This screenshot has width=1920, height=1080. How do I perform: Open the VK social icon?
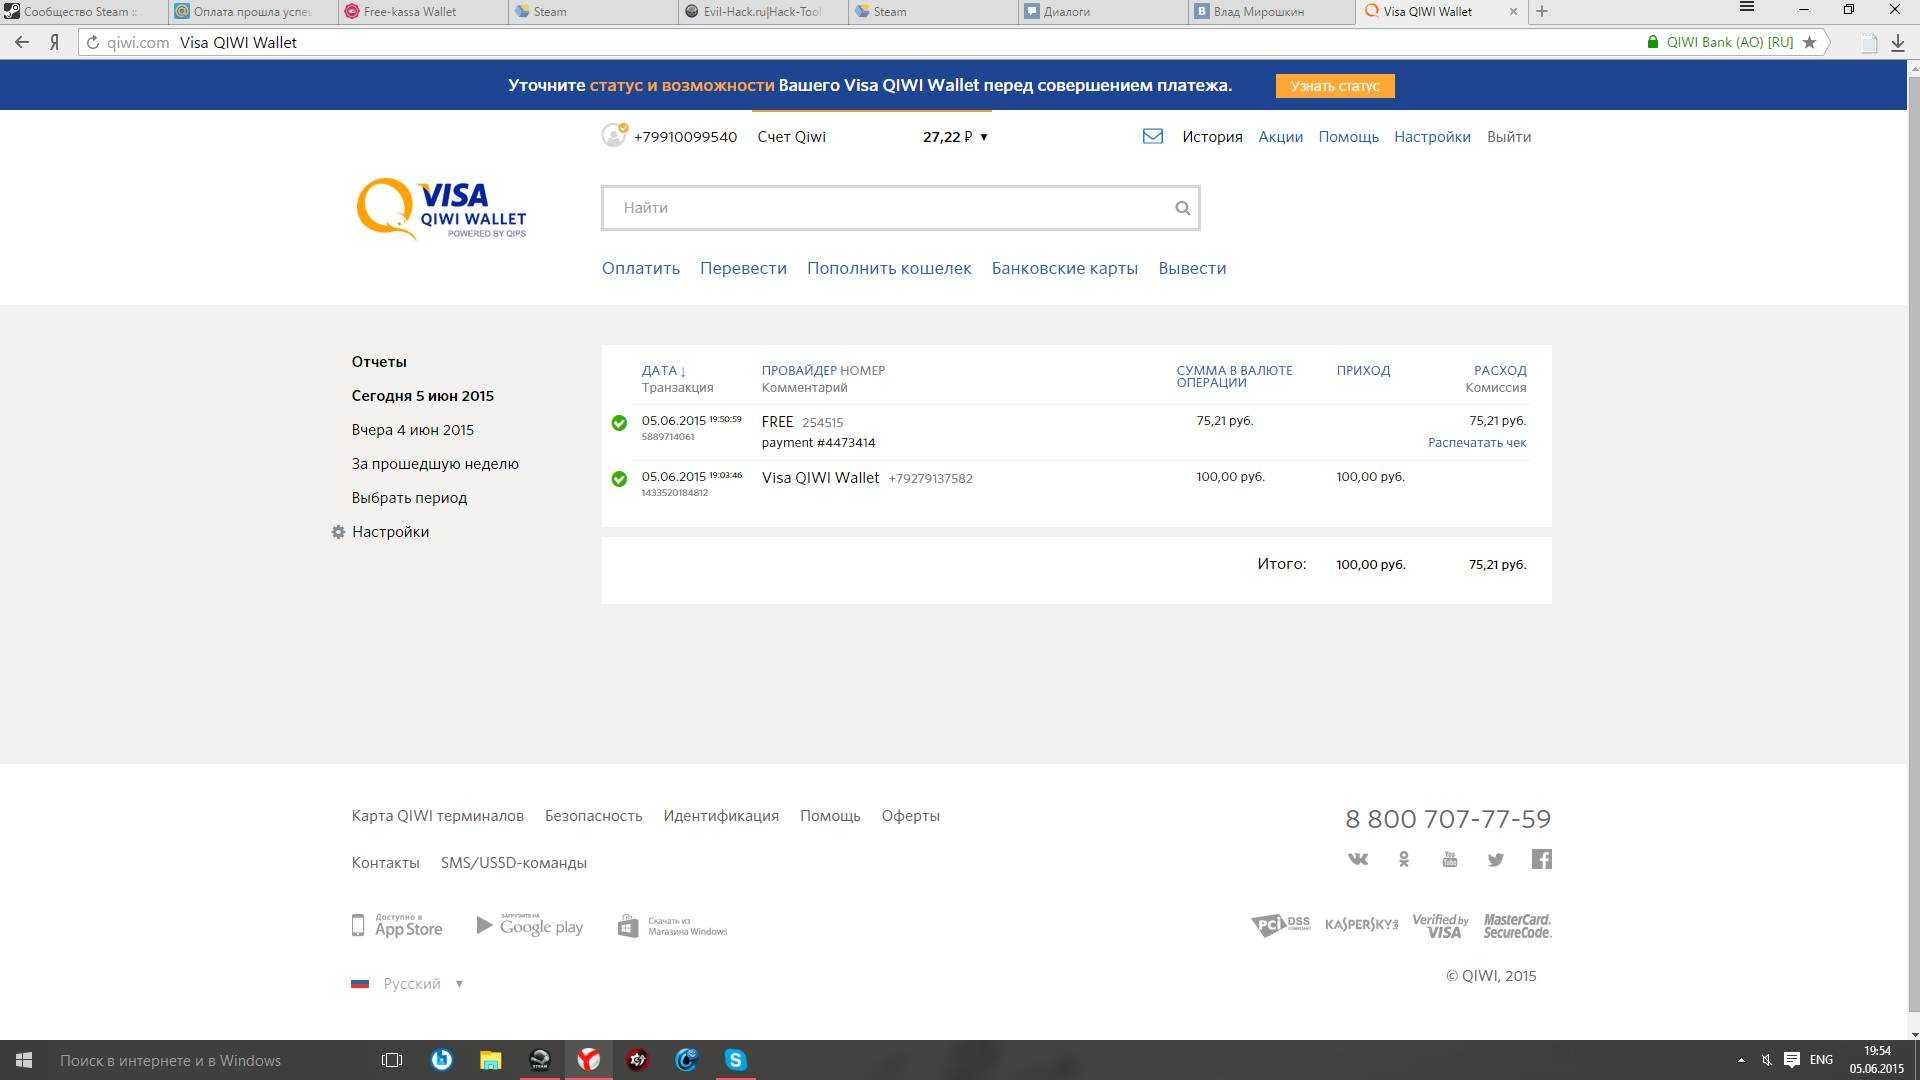click(x=1357, y=859)
